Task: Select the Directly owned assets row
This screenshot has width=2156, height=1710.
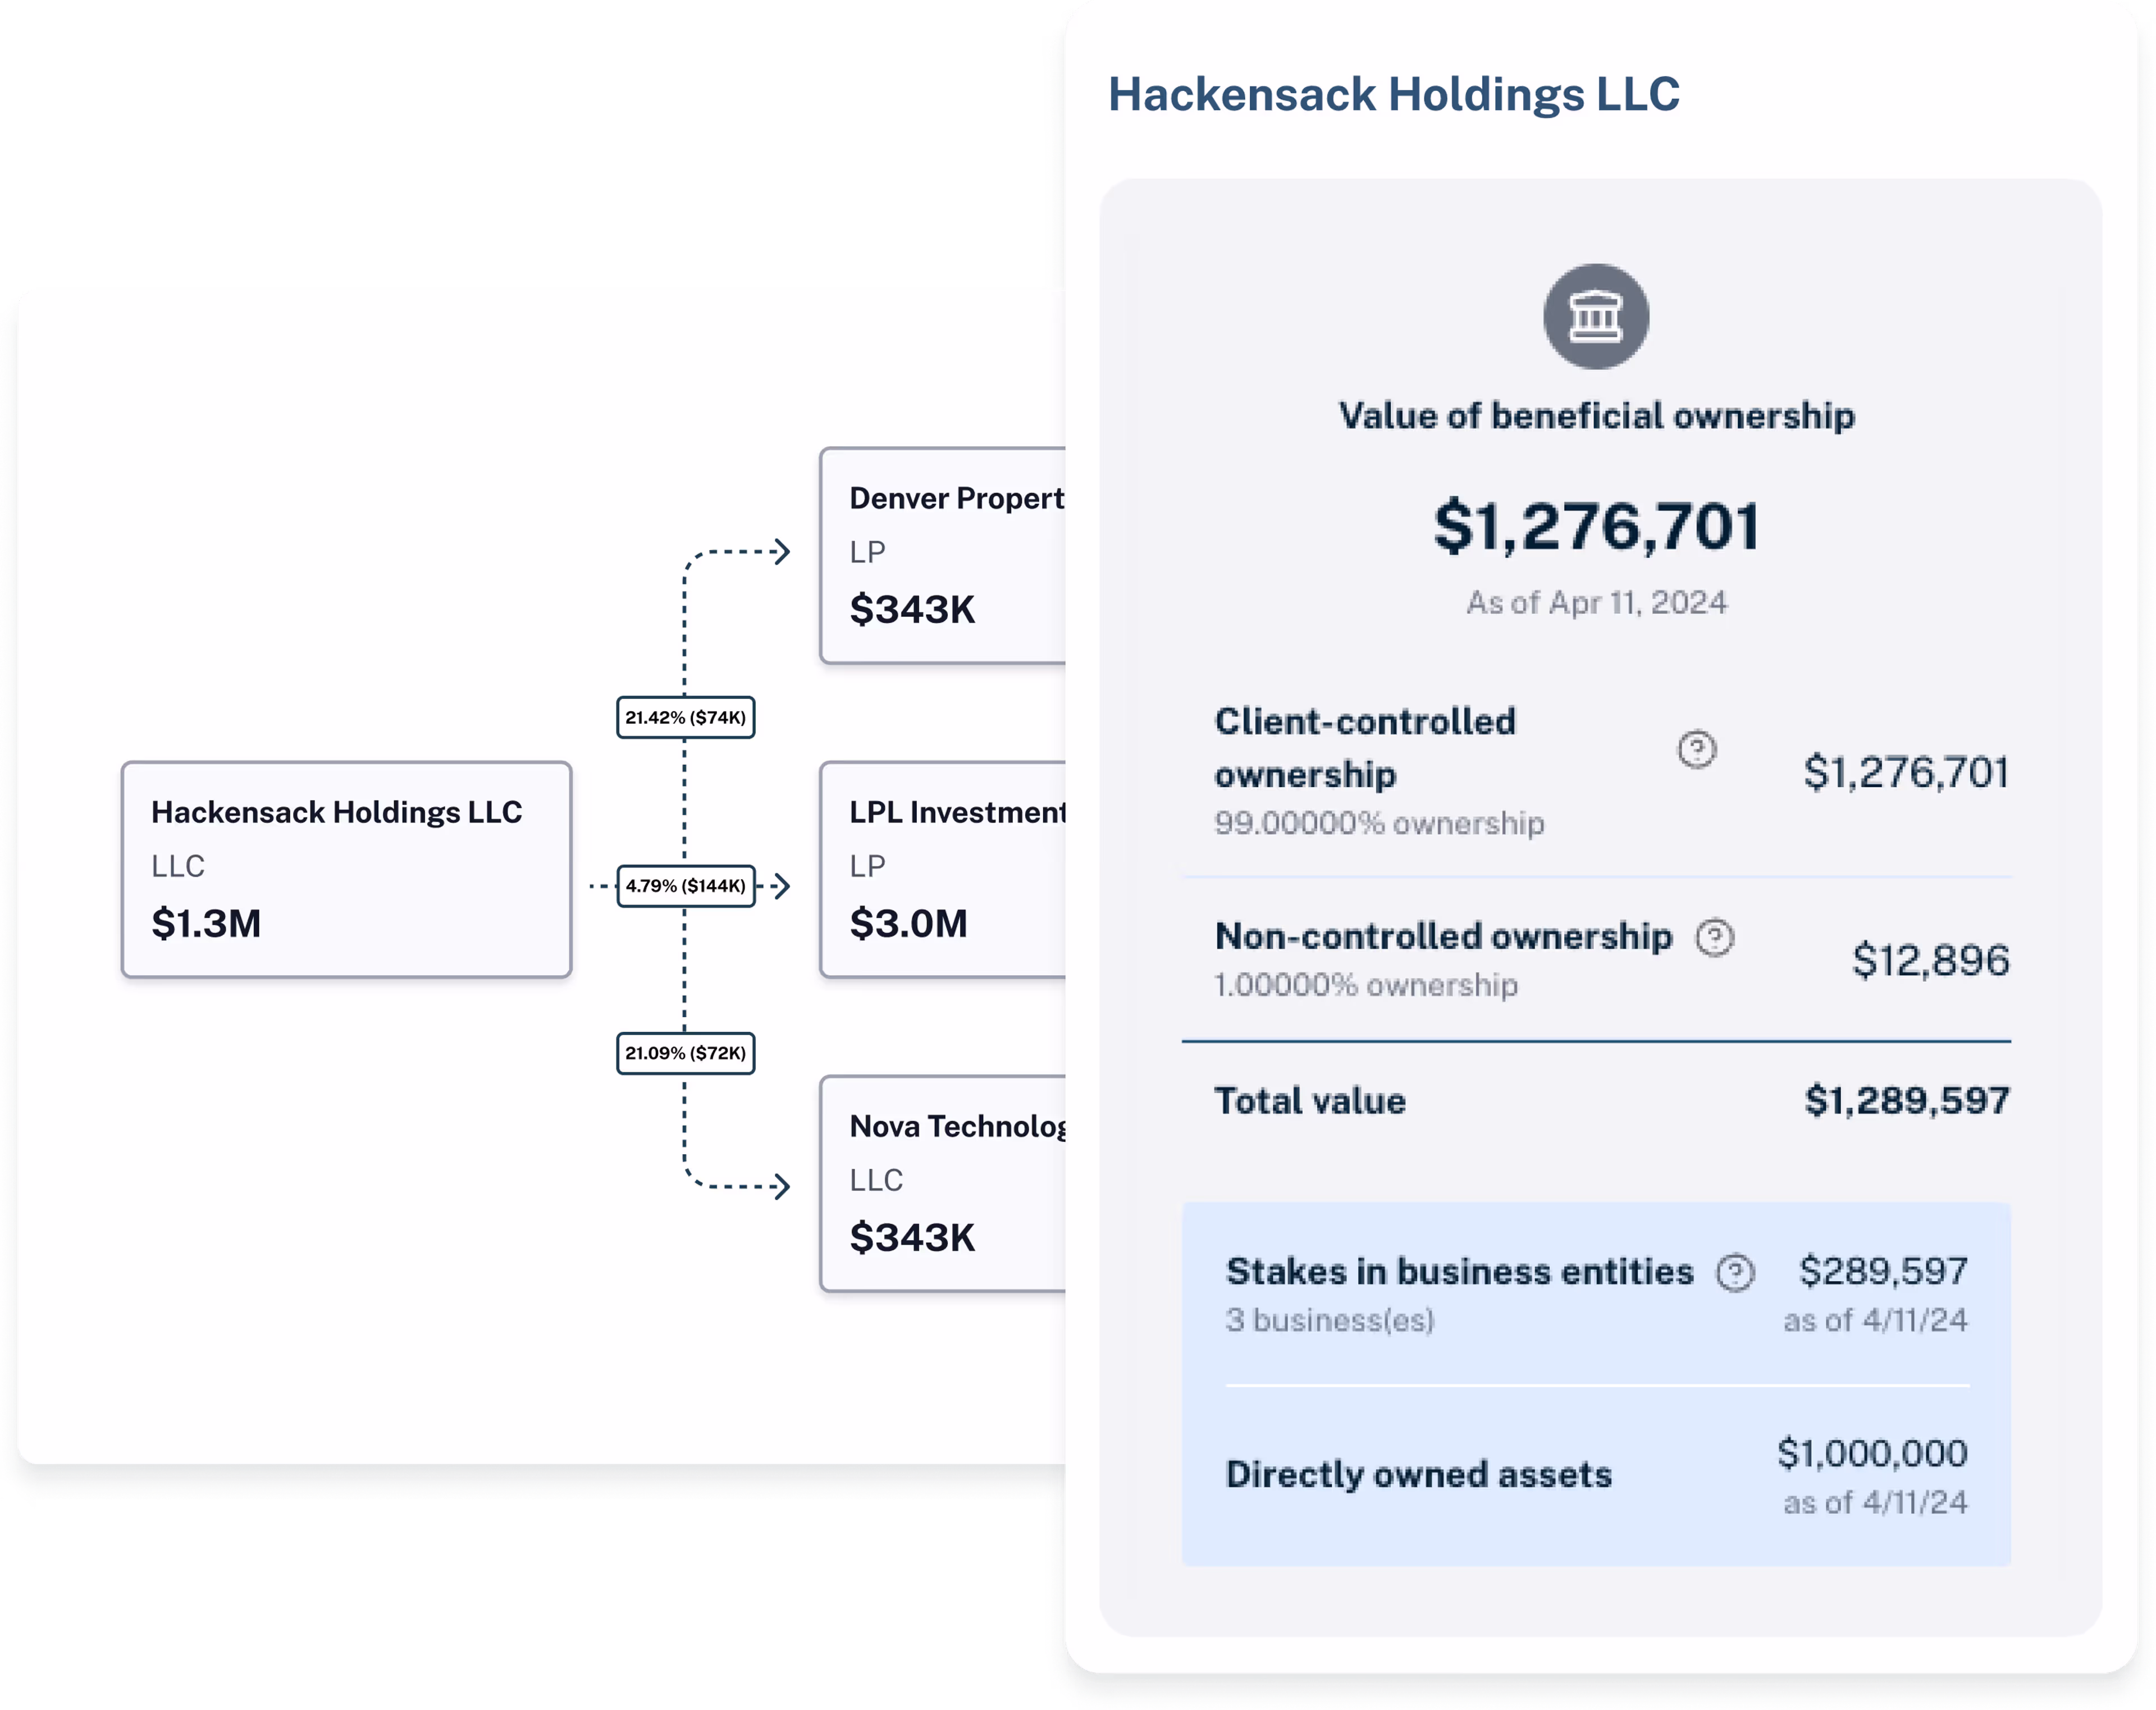Action: [1596, 1476]
